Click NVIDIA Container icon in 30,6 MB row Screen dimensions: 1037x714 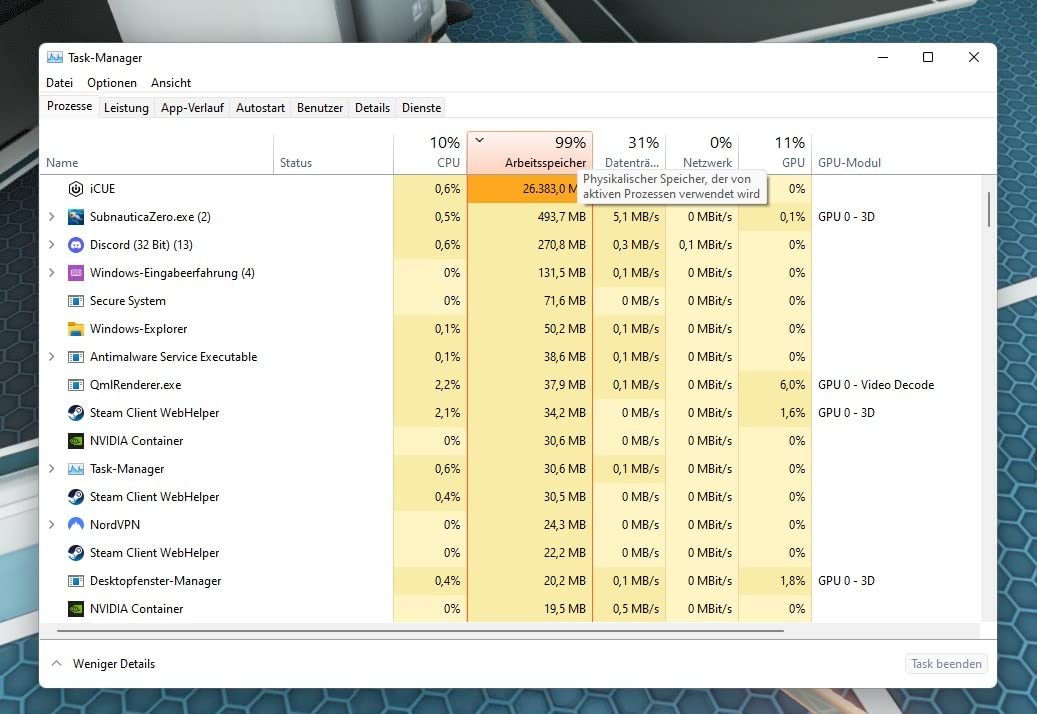point(76,441)
